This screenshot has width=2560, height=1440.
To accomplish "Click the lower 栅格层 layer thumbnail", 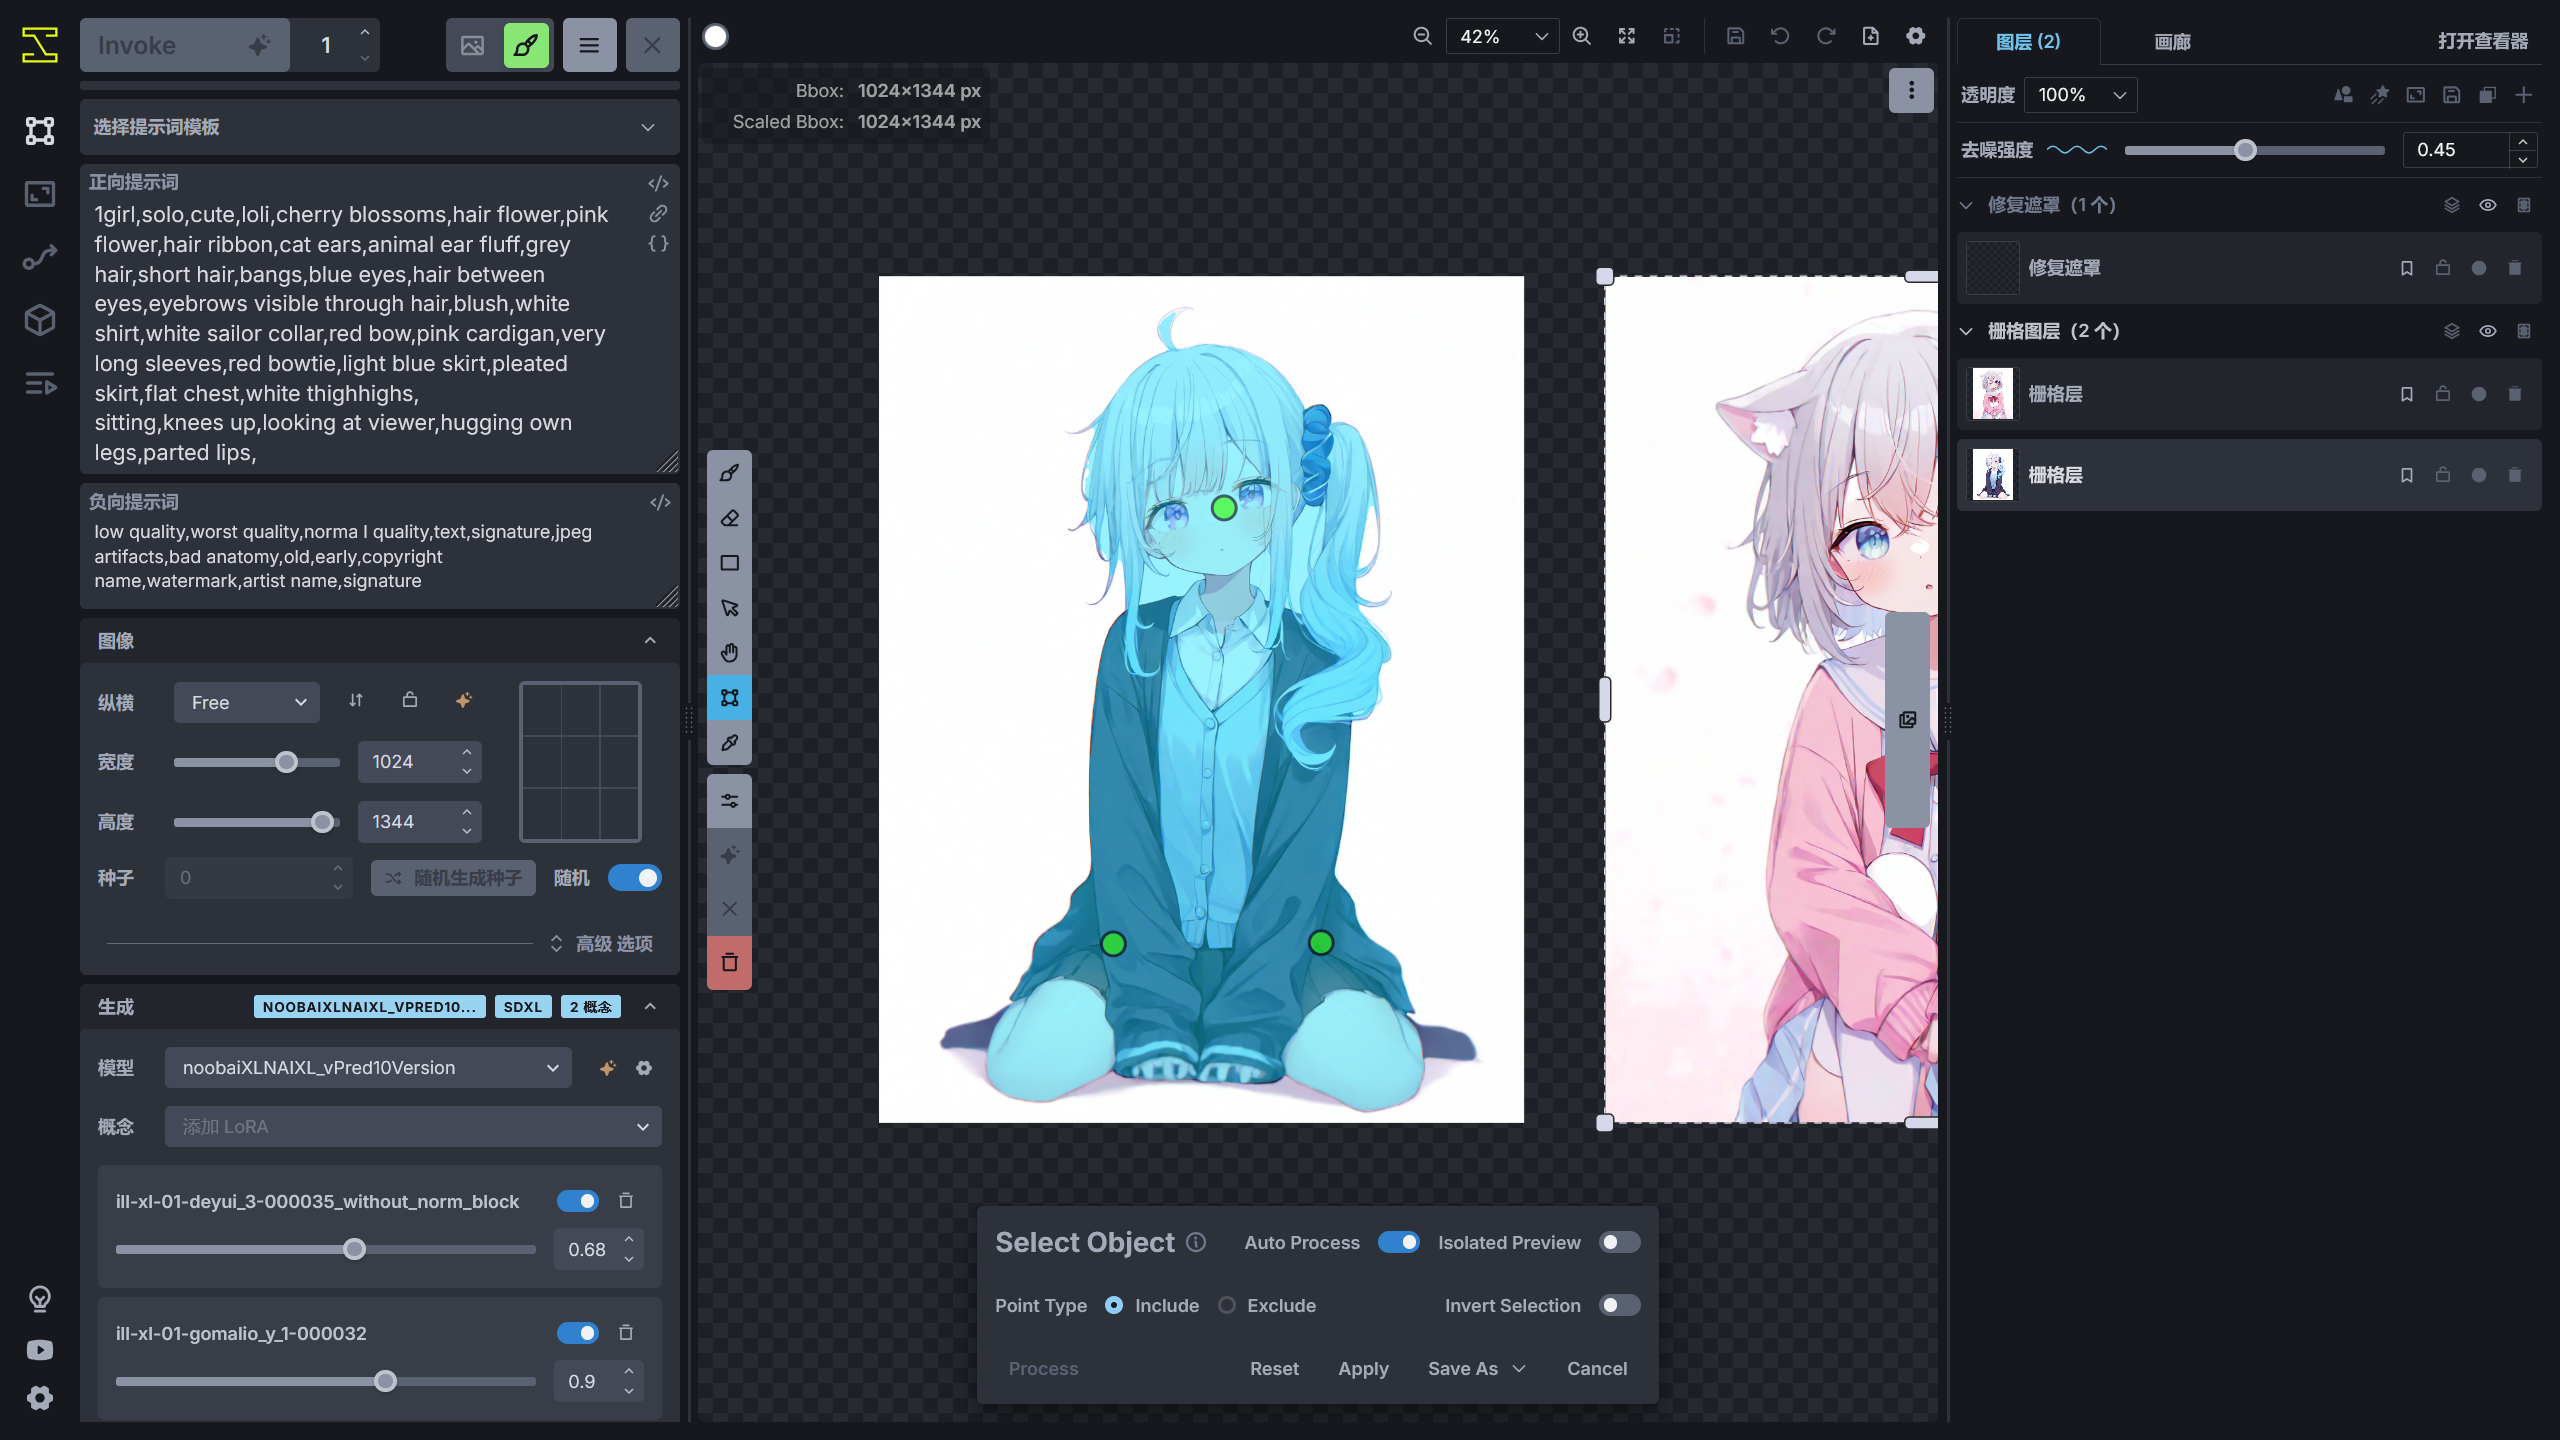I will click(x=1992, y=474).
